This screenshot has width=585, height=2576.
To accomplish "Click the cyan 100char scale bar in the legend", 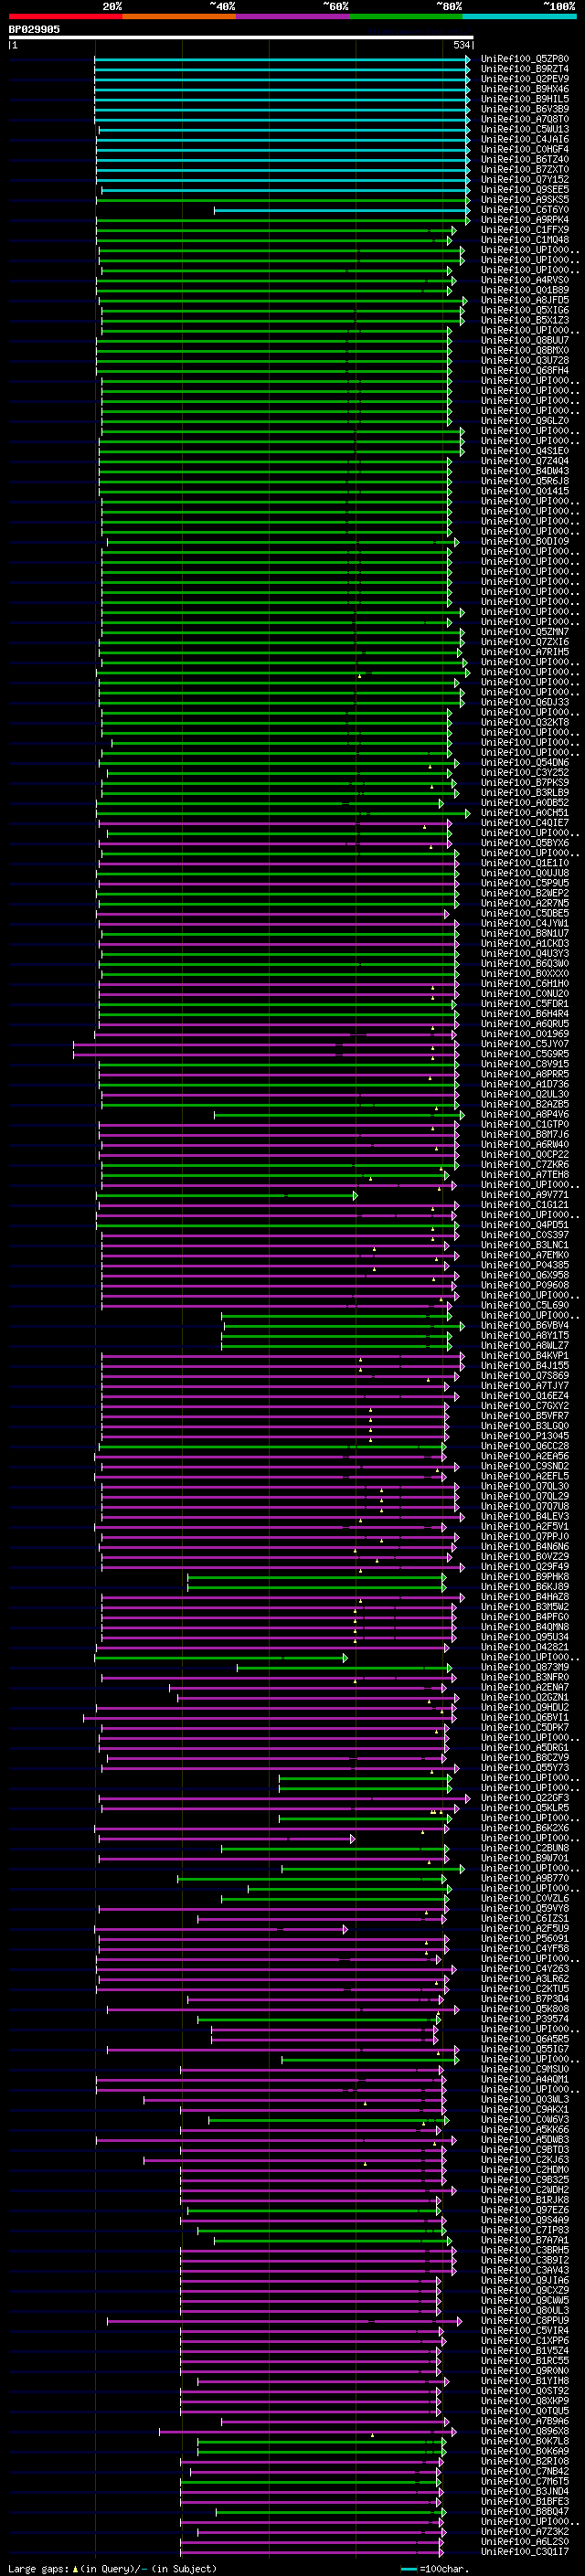I will 408,2568.
